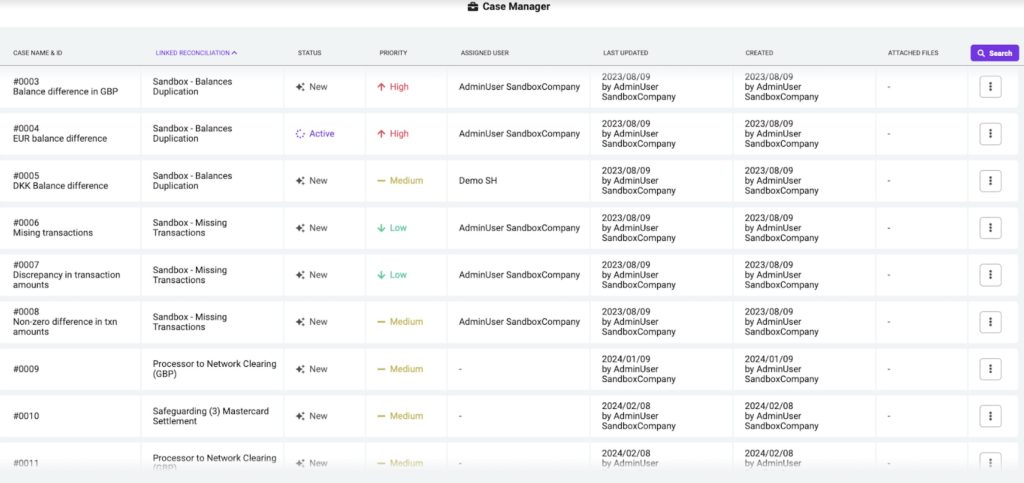
Task: Open the actions menu for case #0006
Action: point(990,228)
